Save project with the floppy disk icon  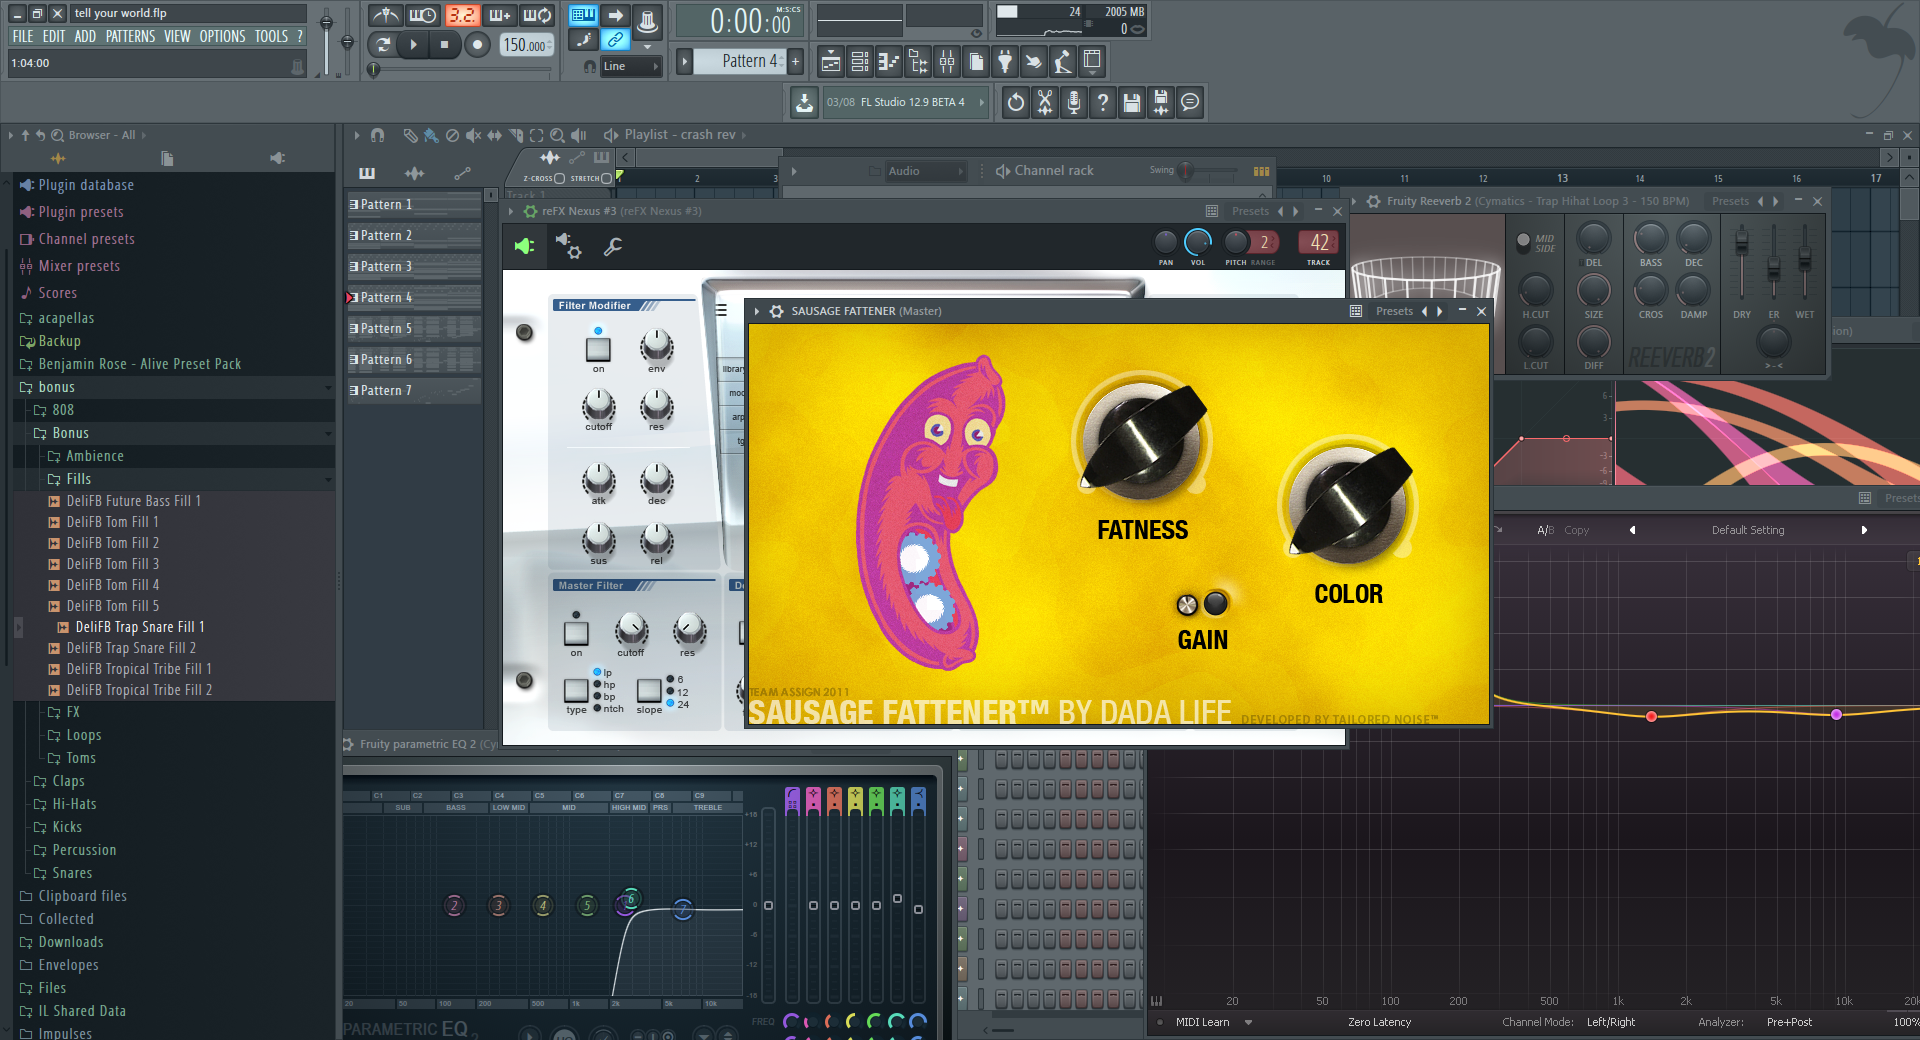[1132, 102]
